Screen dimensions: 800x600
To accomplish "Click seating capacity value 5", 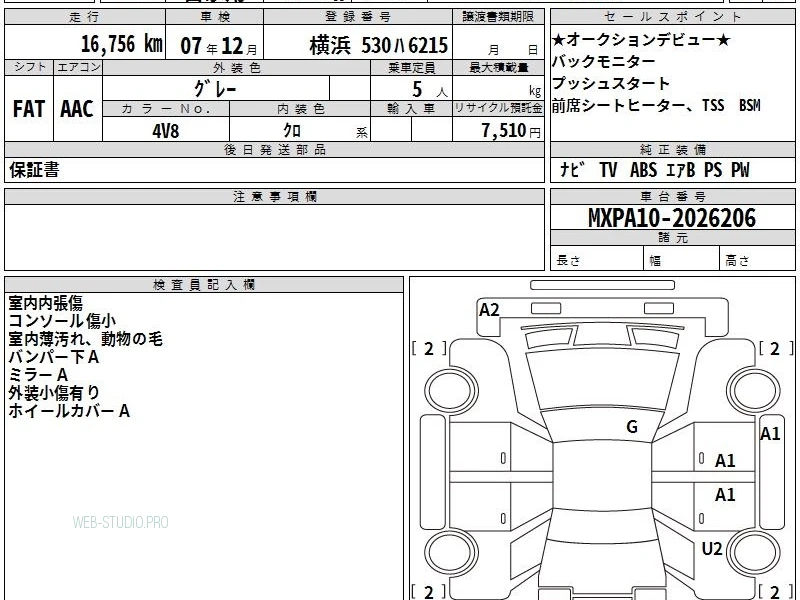I will tap(417, 89).
